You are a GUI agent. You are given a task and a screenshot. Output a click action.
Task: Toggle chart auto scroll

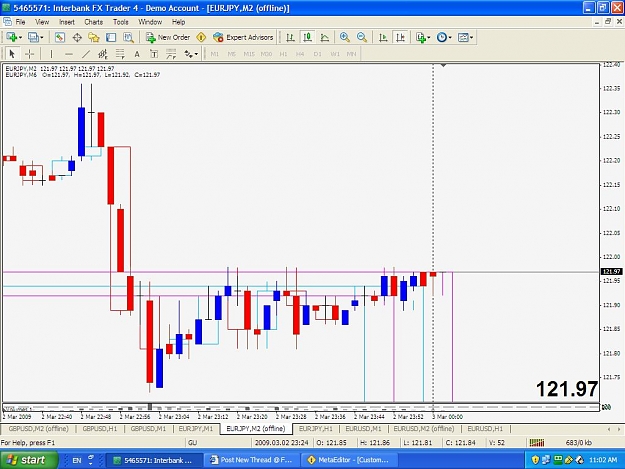pos(383,37)
